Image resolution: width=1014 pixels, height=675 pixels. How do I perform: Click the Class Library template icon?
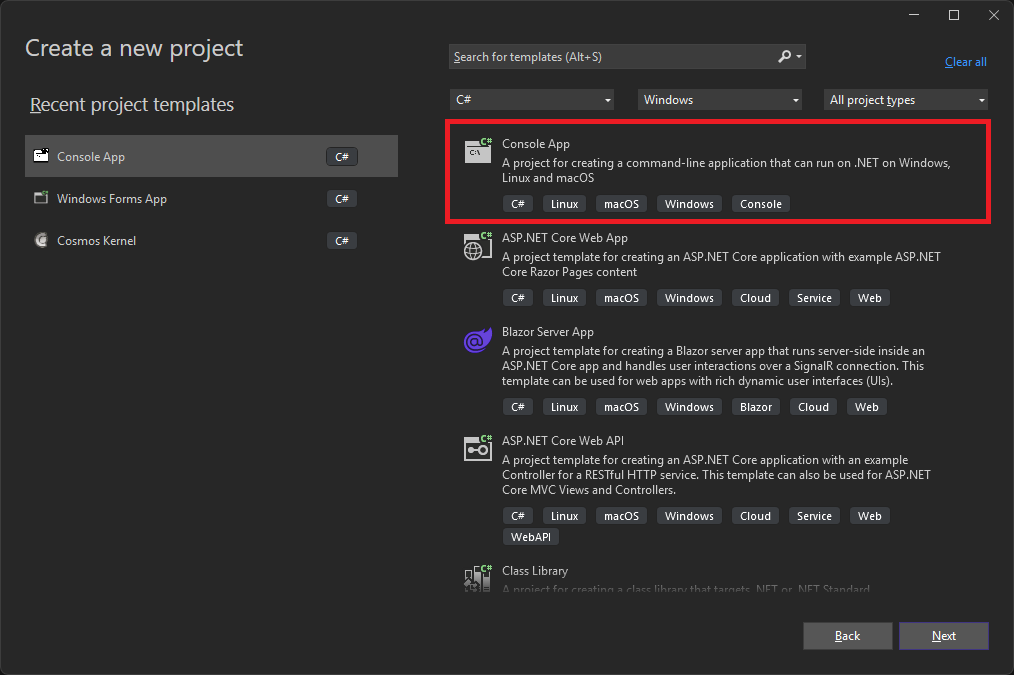coord(478,577)
